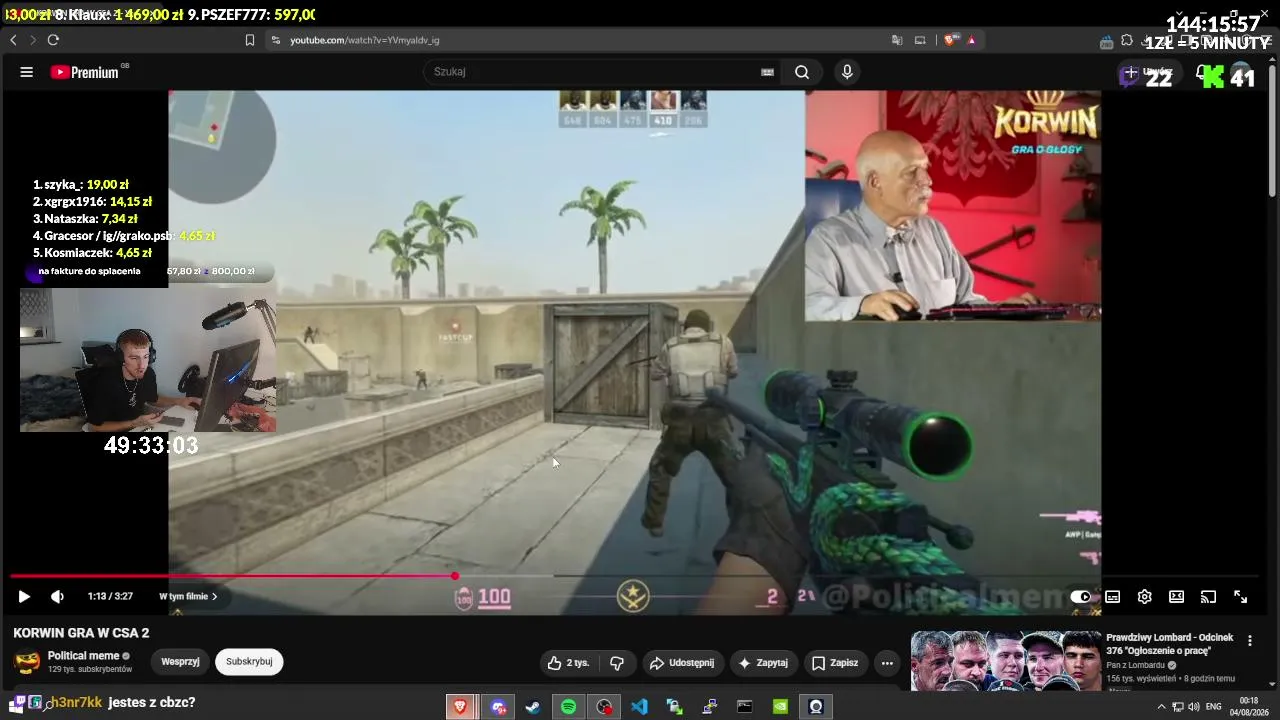Like the video with 2 tys. likes
Screen dimensions: 1280x720
click(568, 662)
